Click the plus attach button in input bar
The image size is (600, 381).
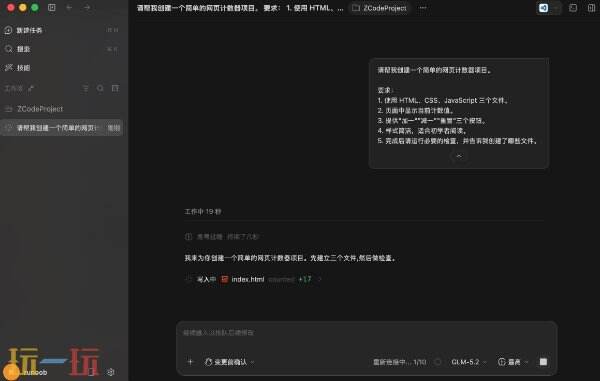[x=190, y=362]
